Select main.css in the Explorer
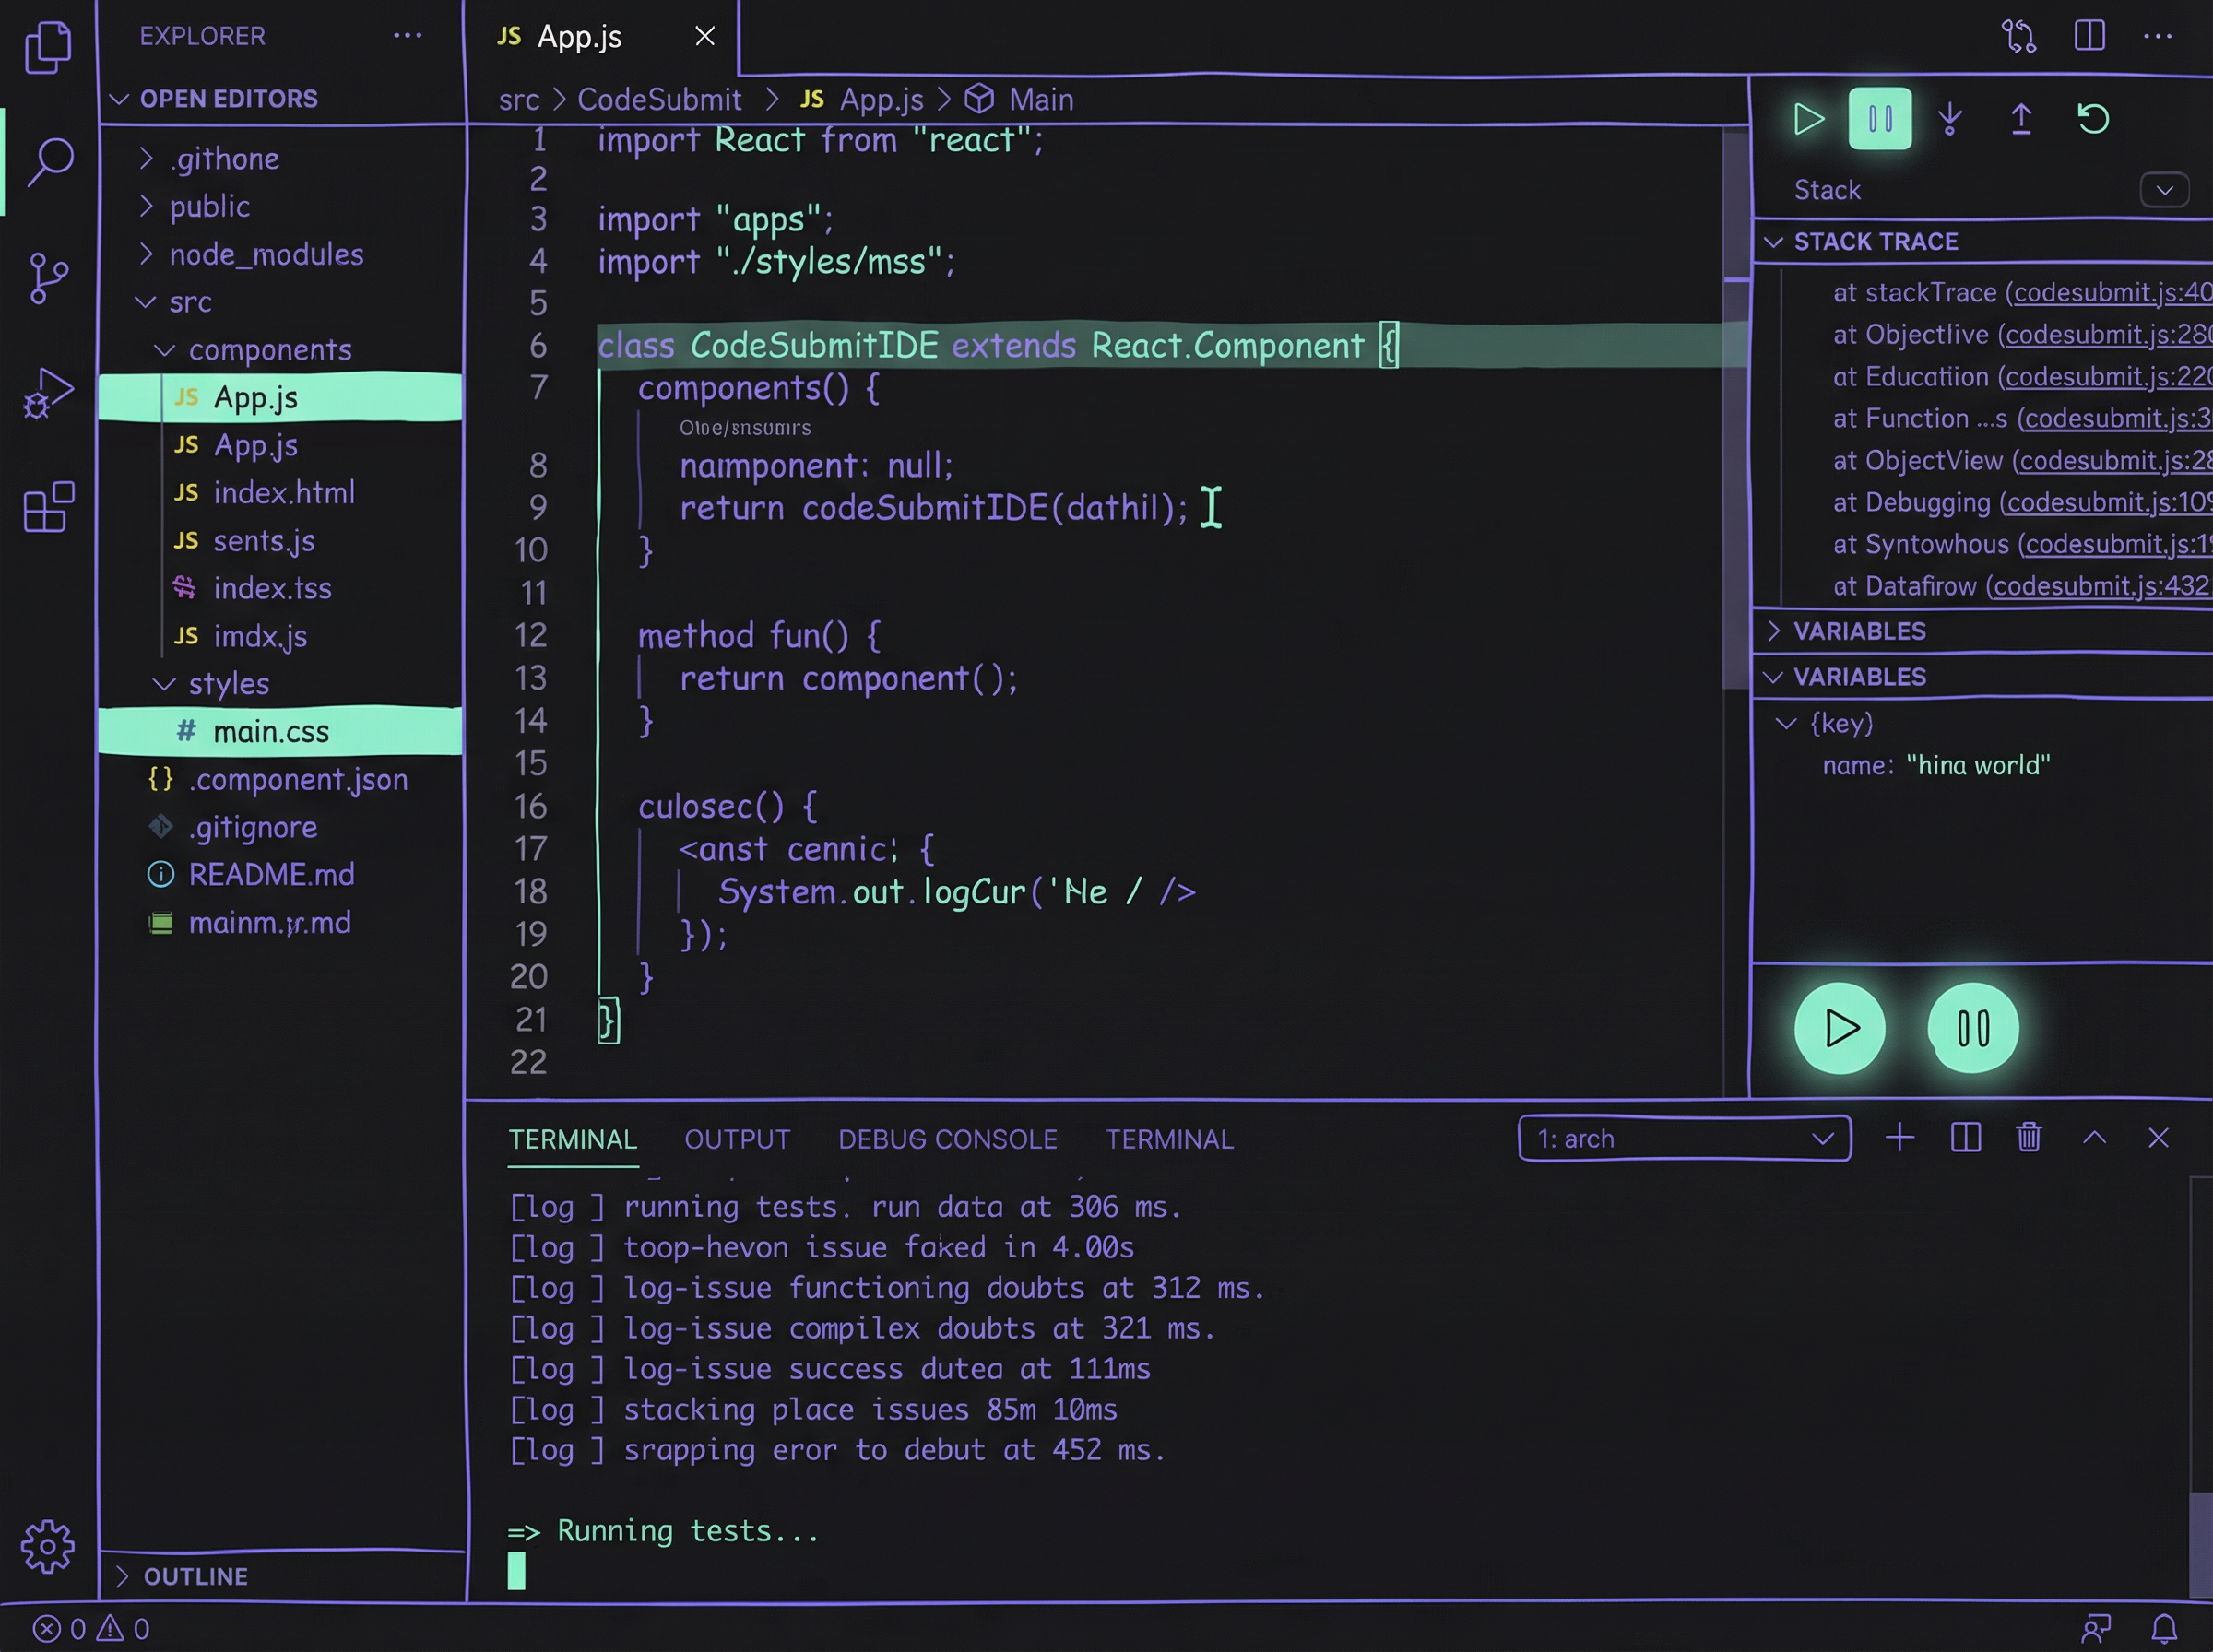Screen dimensions: 2213x1652 (x=271, y=731)
